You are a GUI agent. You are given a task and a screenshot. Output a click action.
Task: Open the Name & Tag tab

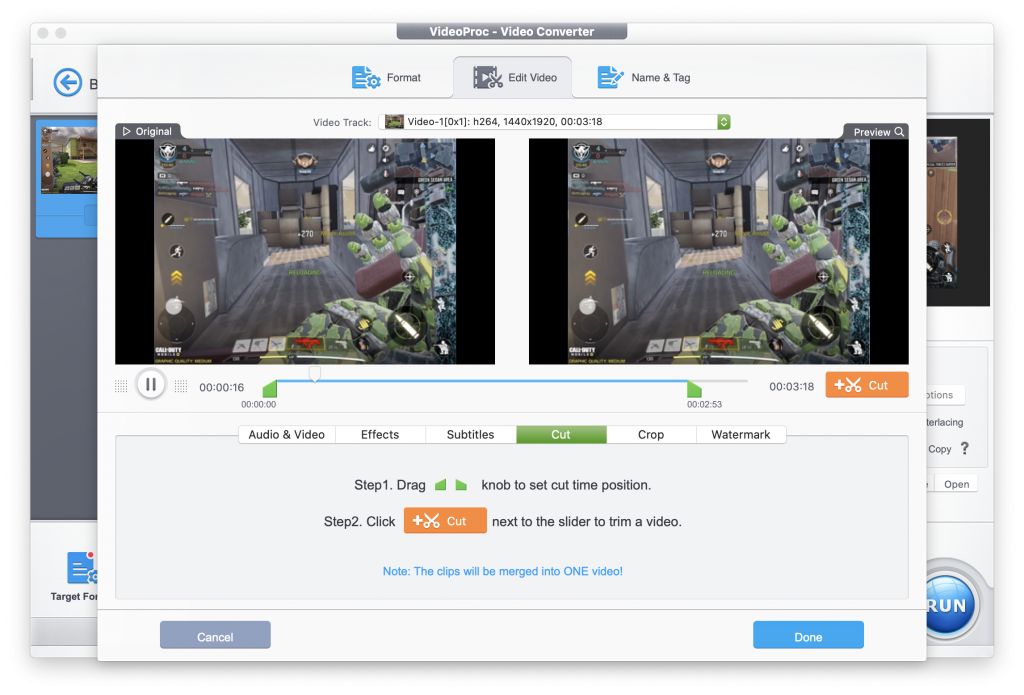click(x=644, y=78)
